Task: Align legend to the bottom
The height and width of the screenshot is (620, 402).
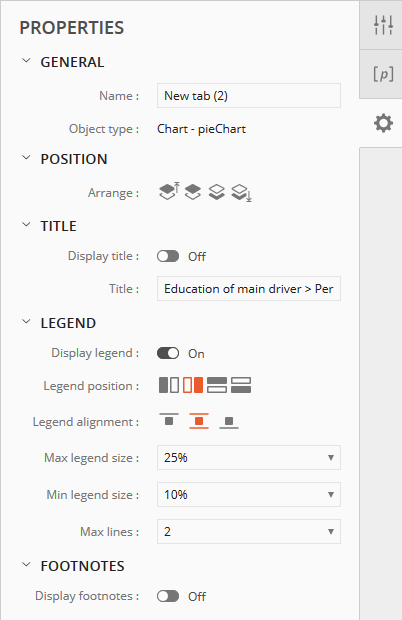Action: click(x=229, y=422)
